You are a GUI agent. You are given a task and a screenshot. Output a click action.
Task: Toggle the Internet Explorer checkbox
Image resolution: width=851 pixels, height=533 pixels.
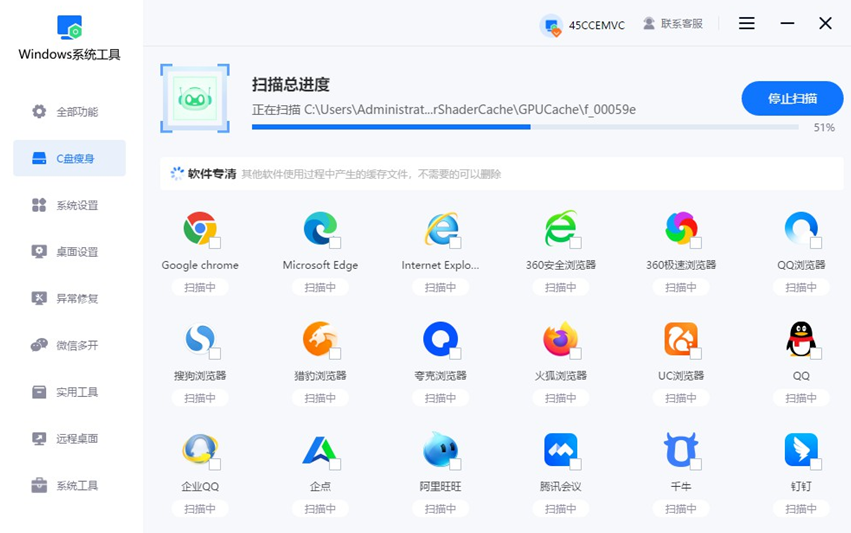point(455,243)
